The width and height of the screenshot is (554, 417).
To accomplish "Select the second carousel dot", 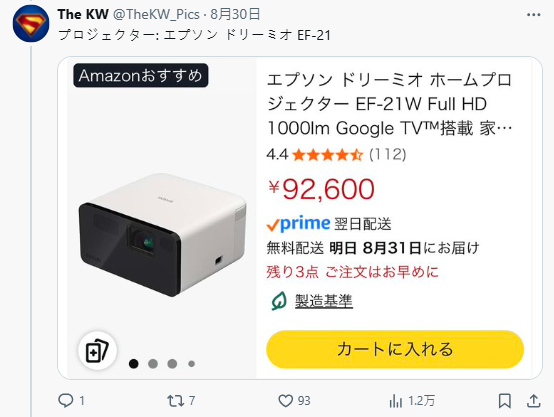I will tap(153, 364).
